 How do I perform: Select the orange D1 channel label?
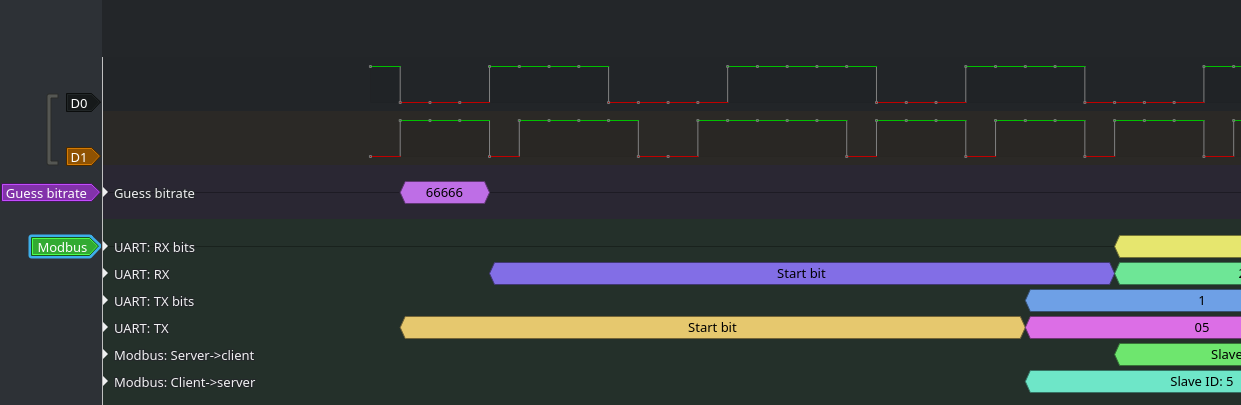pyautogui.click(x=81, y=157)
